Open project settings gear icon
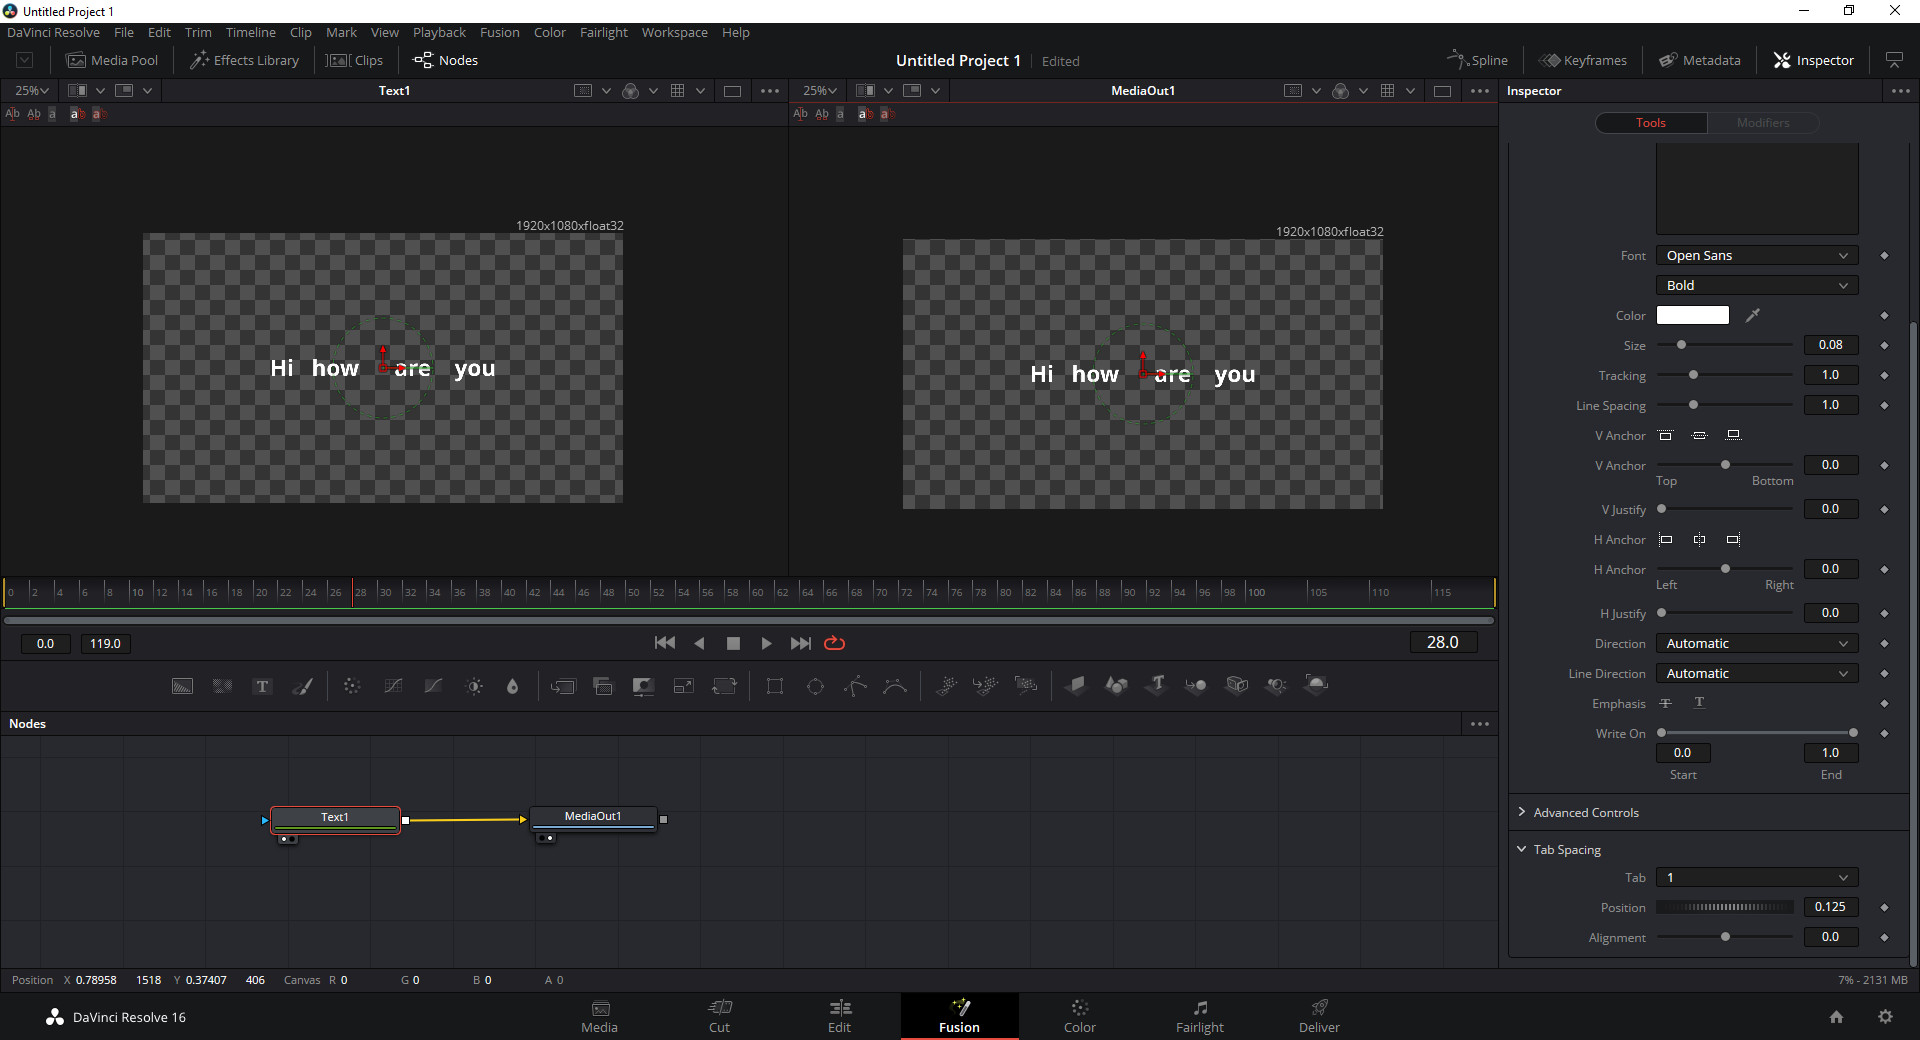Image resolution: width=1920 pixels, height=1040 pixels. coord(1885,1016)
